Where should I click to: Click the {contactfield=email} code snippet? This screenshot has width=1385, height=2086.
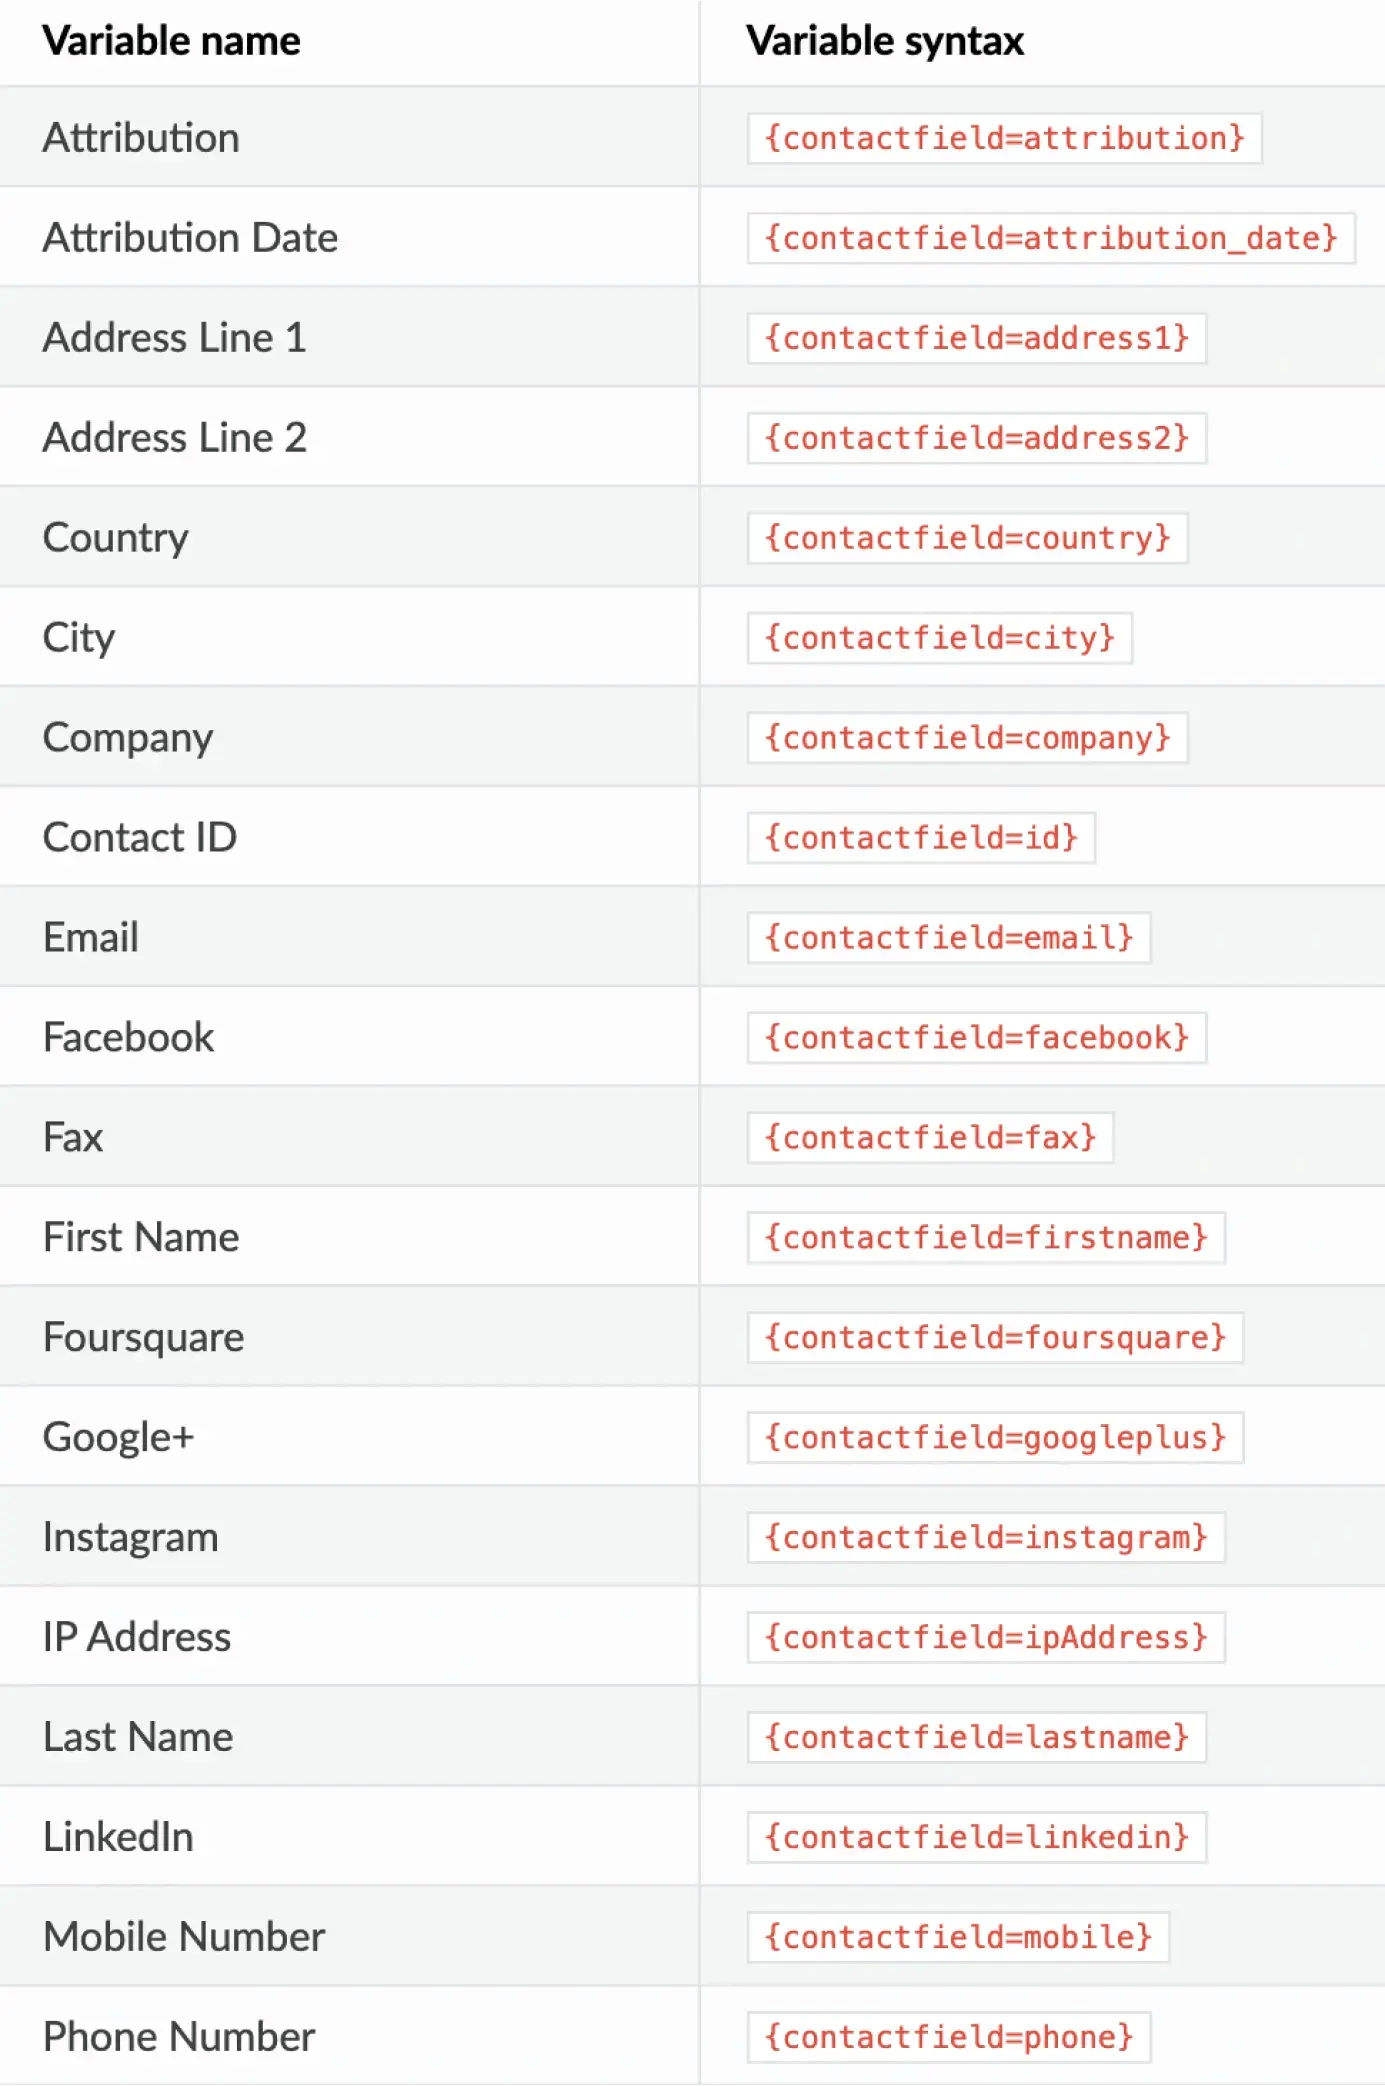tap(948, 937)
